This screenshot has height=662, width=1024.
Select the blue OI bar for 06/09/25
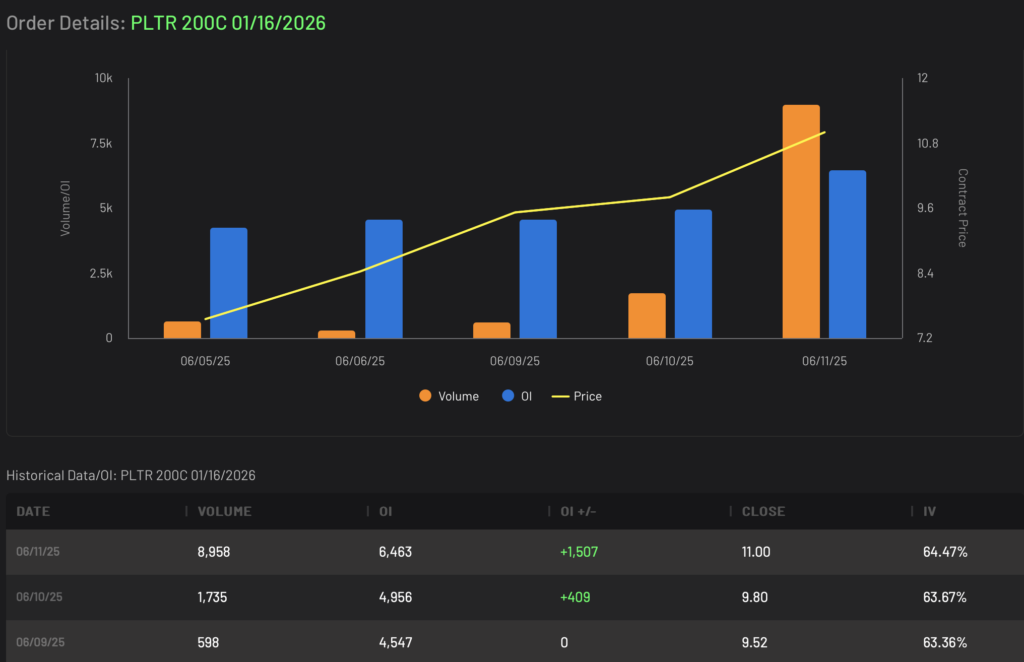(538, 279)
